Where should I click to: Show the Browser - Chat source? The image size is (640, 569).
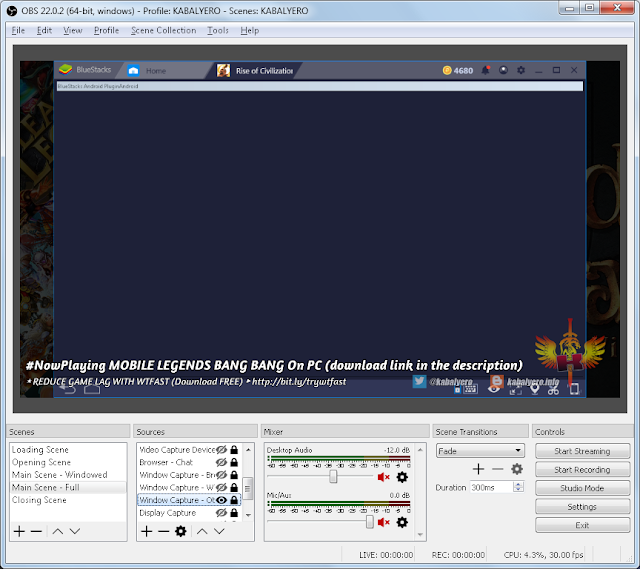point(221,462)
